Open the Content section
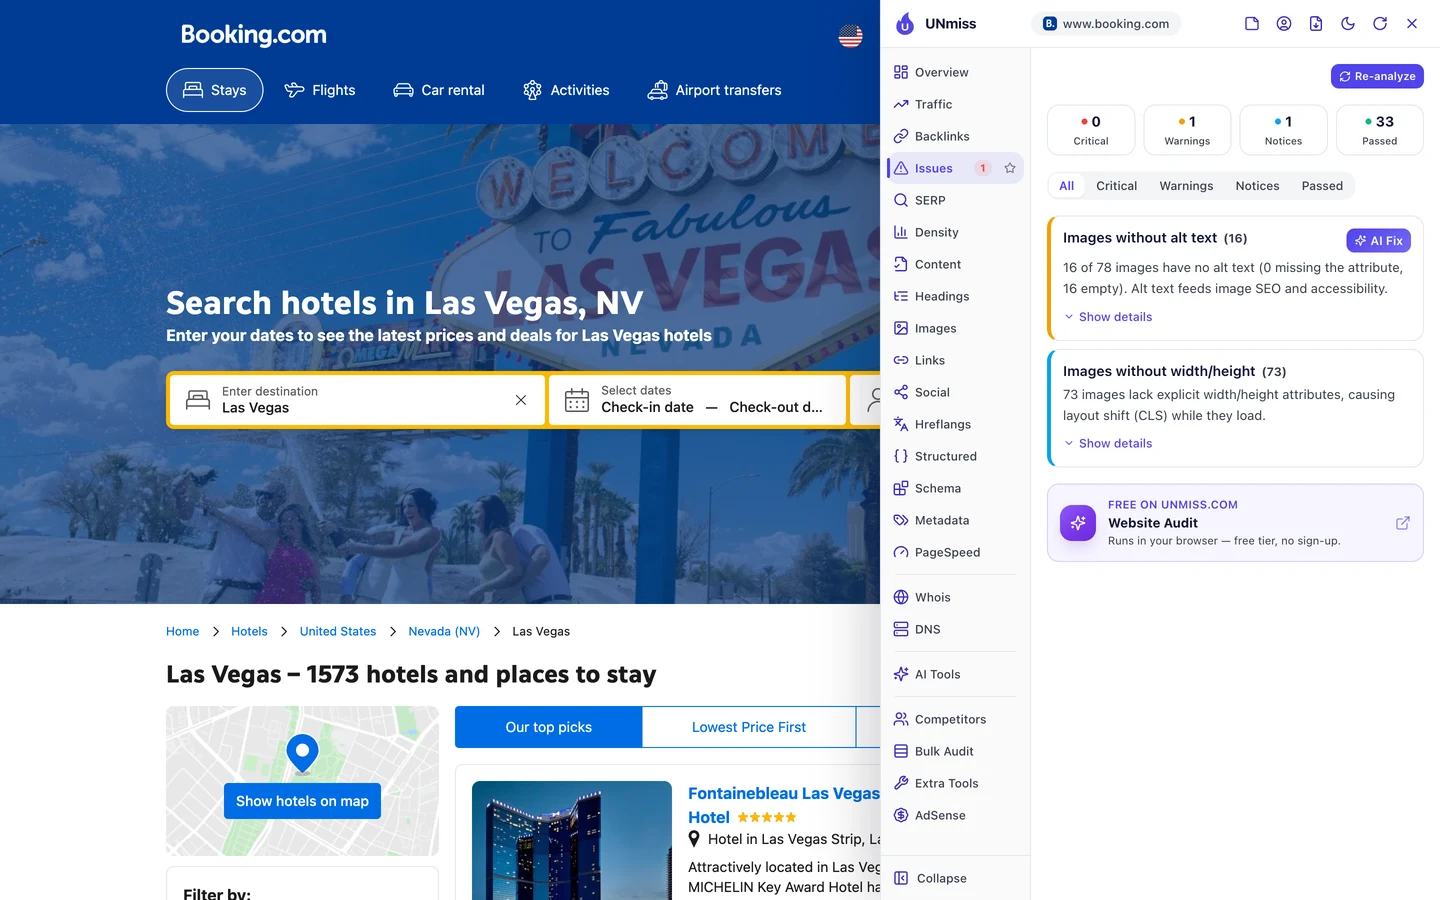 click(955, 264)
